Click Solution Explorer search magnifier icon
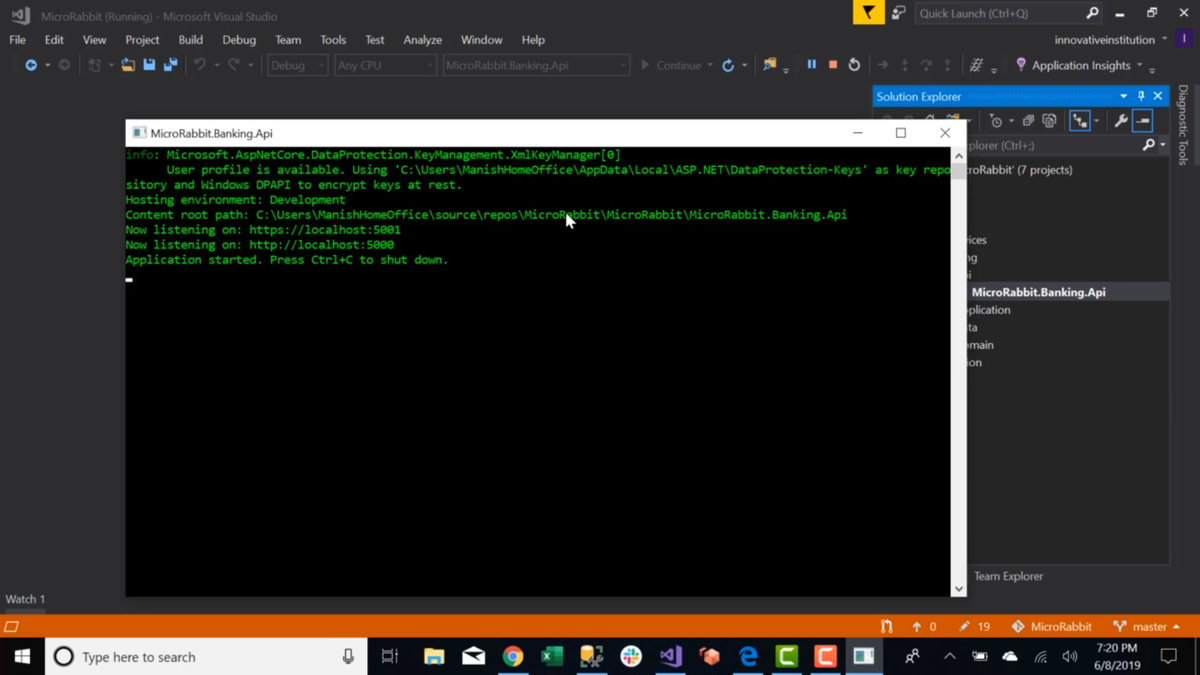This screenshot has width=1200, height=675. coord(1149,145)
